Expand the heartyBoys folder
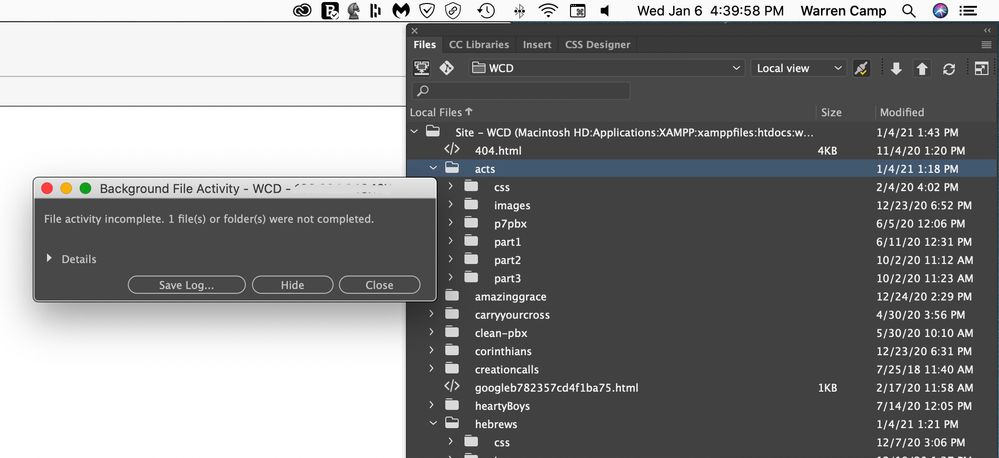This screenshot has height=458, width=999. pos(431,405)
